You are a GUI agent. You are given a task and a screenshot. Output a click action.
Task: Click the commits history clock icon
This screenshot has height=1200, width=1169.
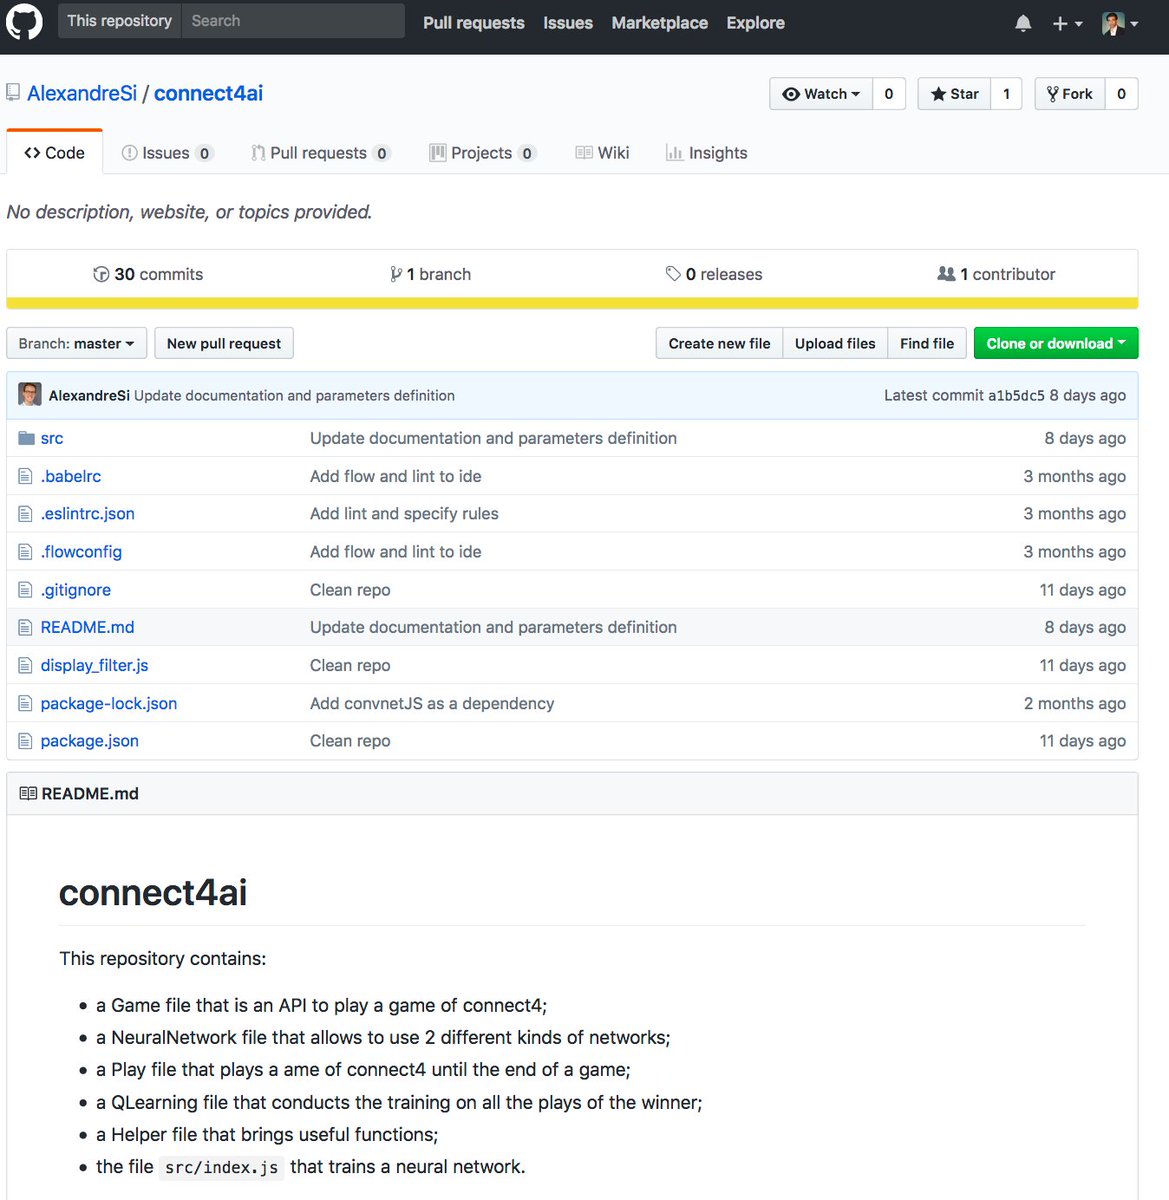(x=101, y=274)
